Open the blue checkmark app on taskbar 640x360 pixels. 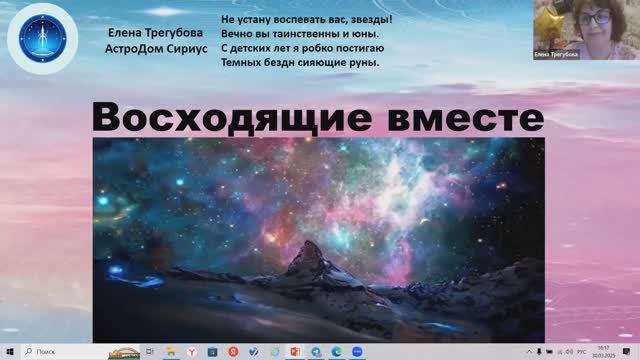pyautogui.click(x=253, y=351)
